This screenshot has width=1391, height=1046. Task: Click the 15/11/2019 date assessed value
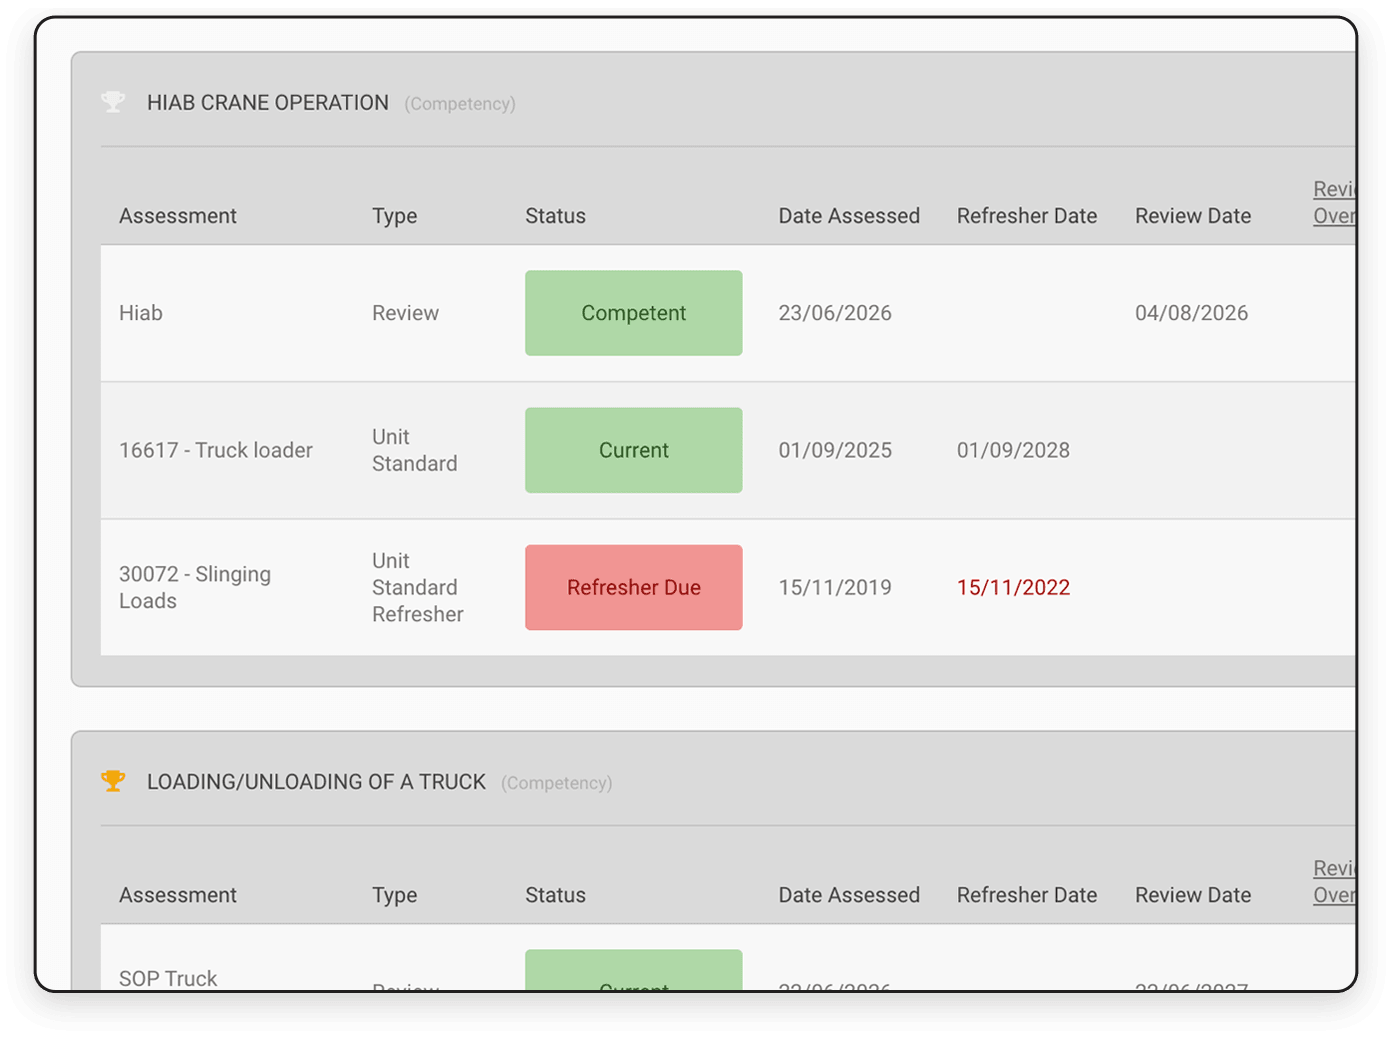835,587
